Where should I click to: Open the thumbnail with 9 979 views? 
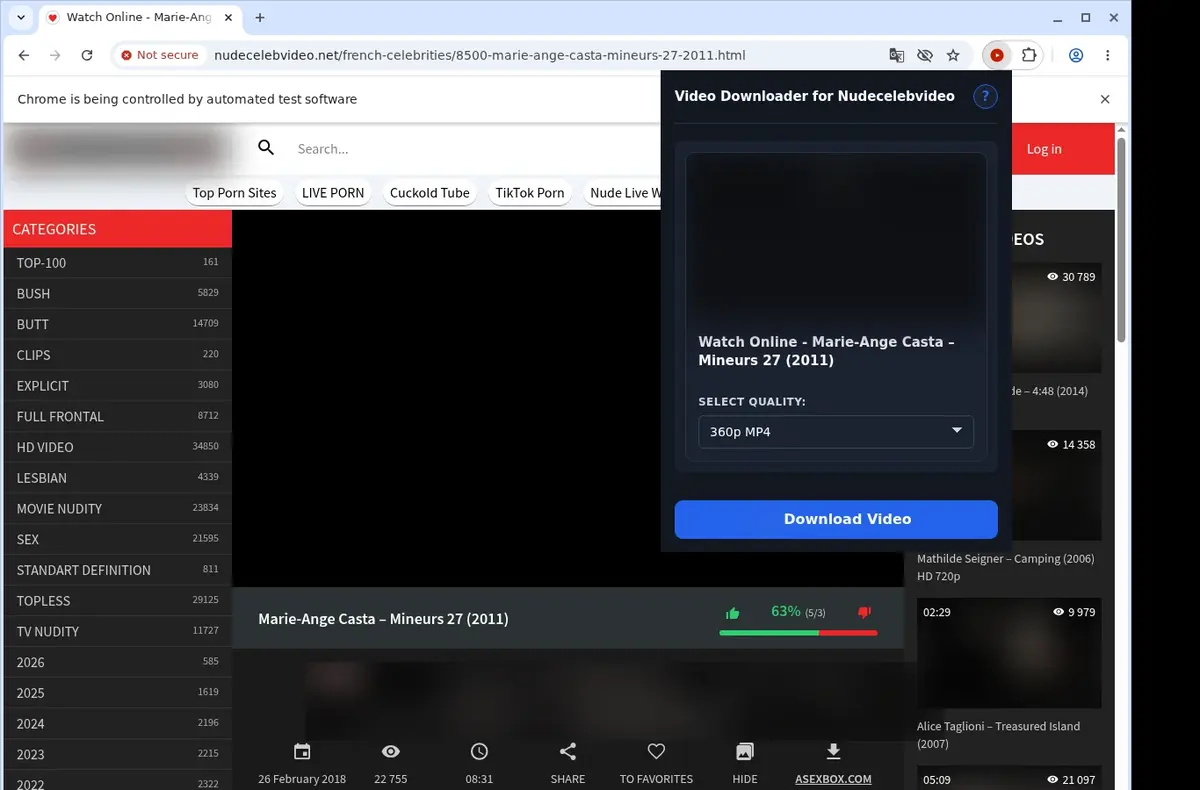1009,654
